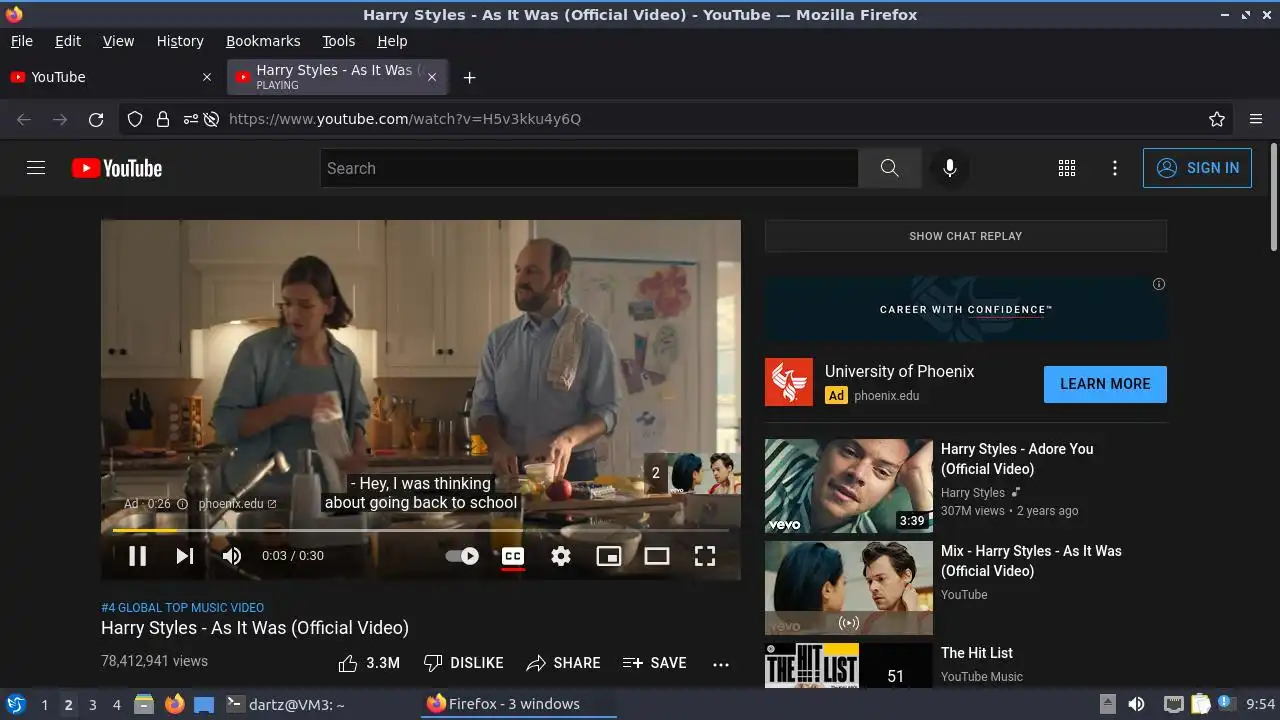1280x720 pixels.
Task: Click #4 Global Top Music Video link
Action: pyautogui.click(x=182, y=607)
